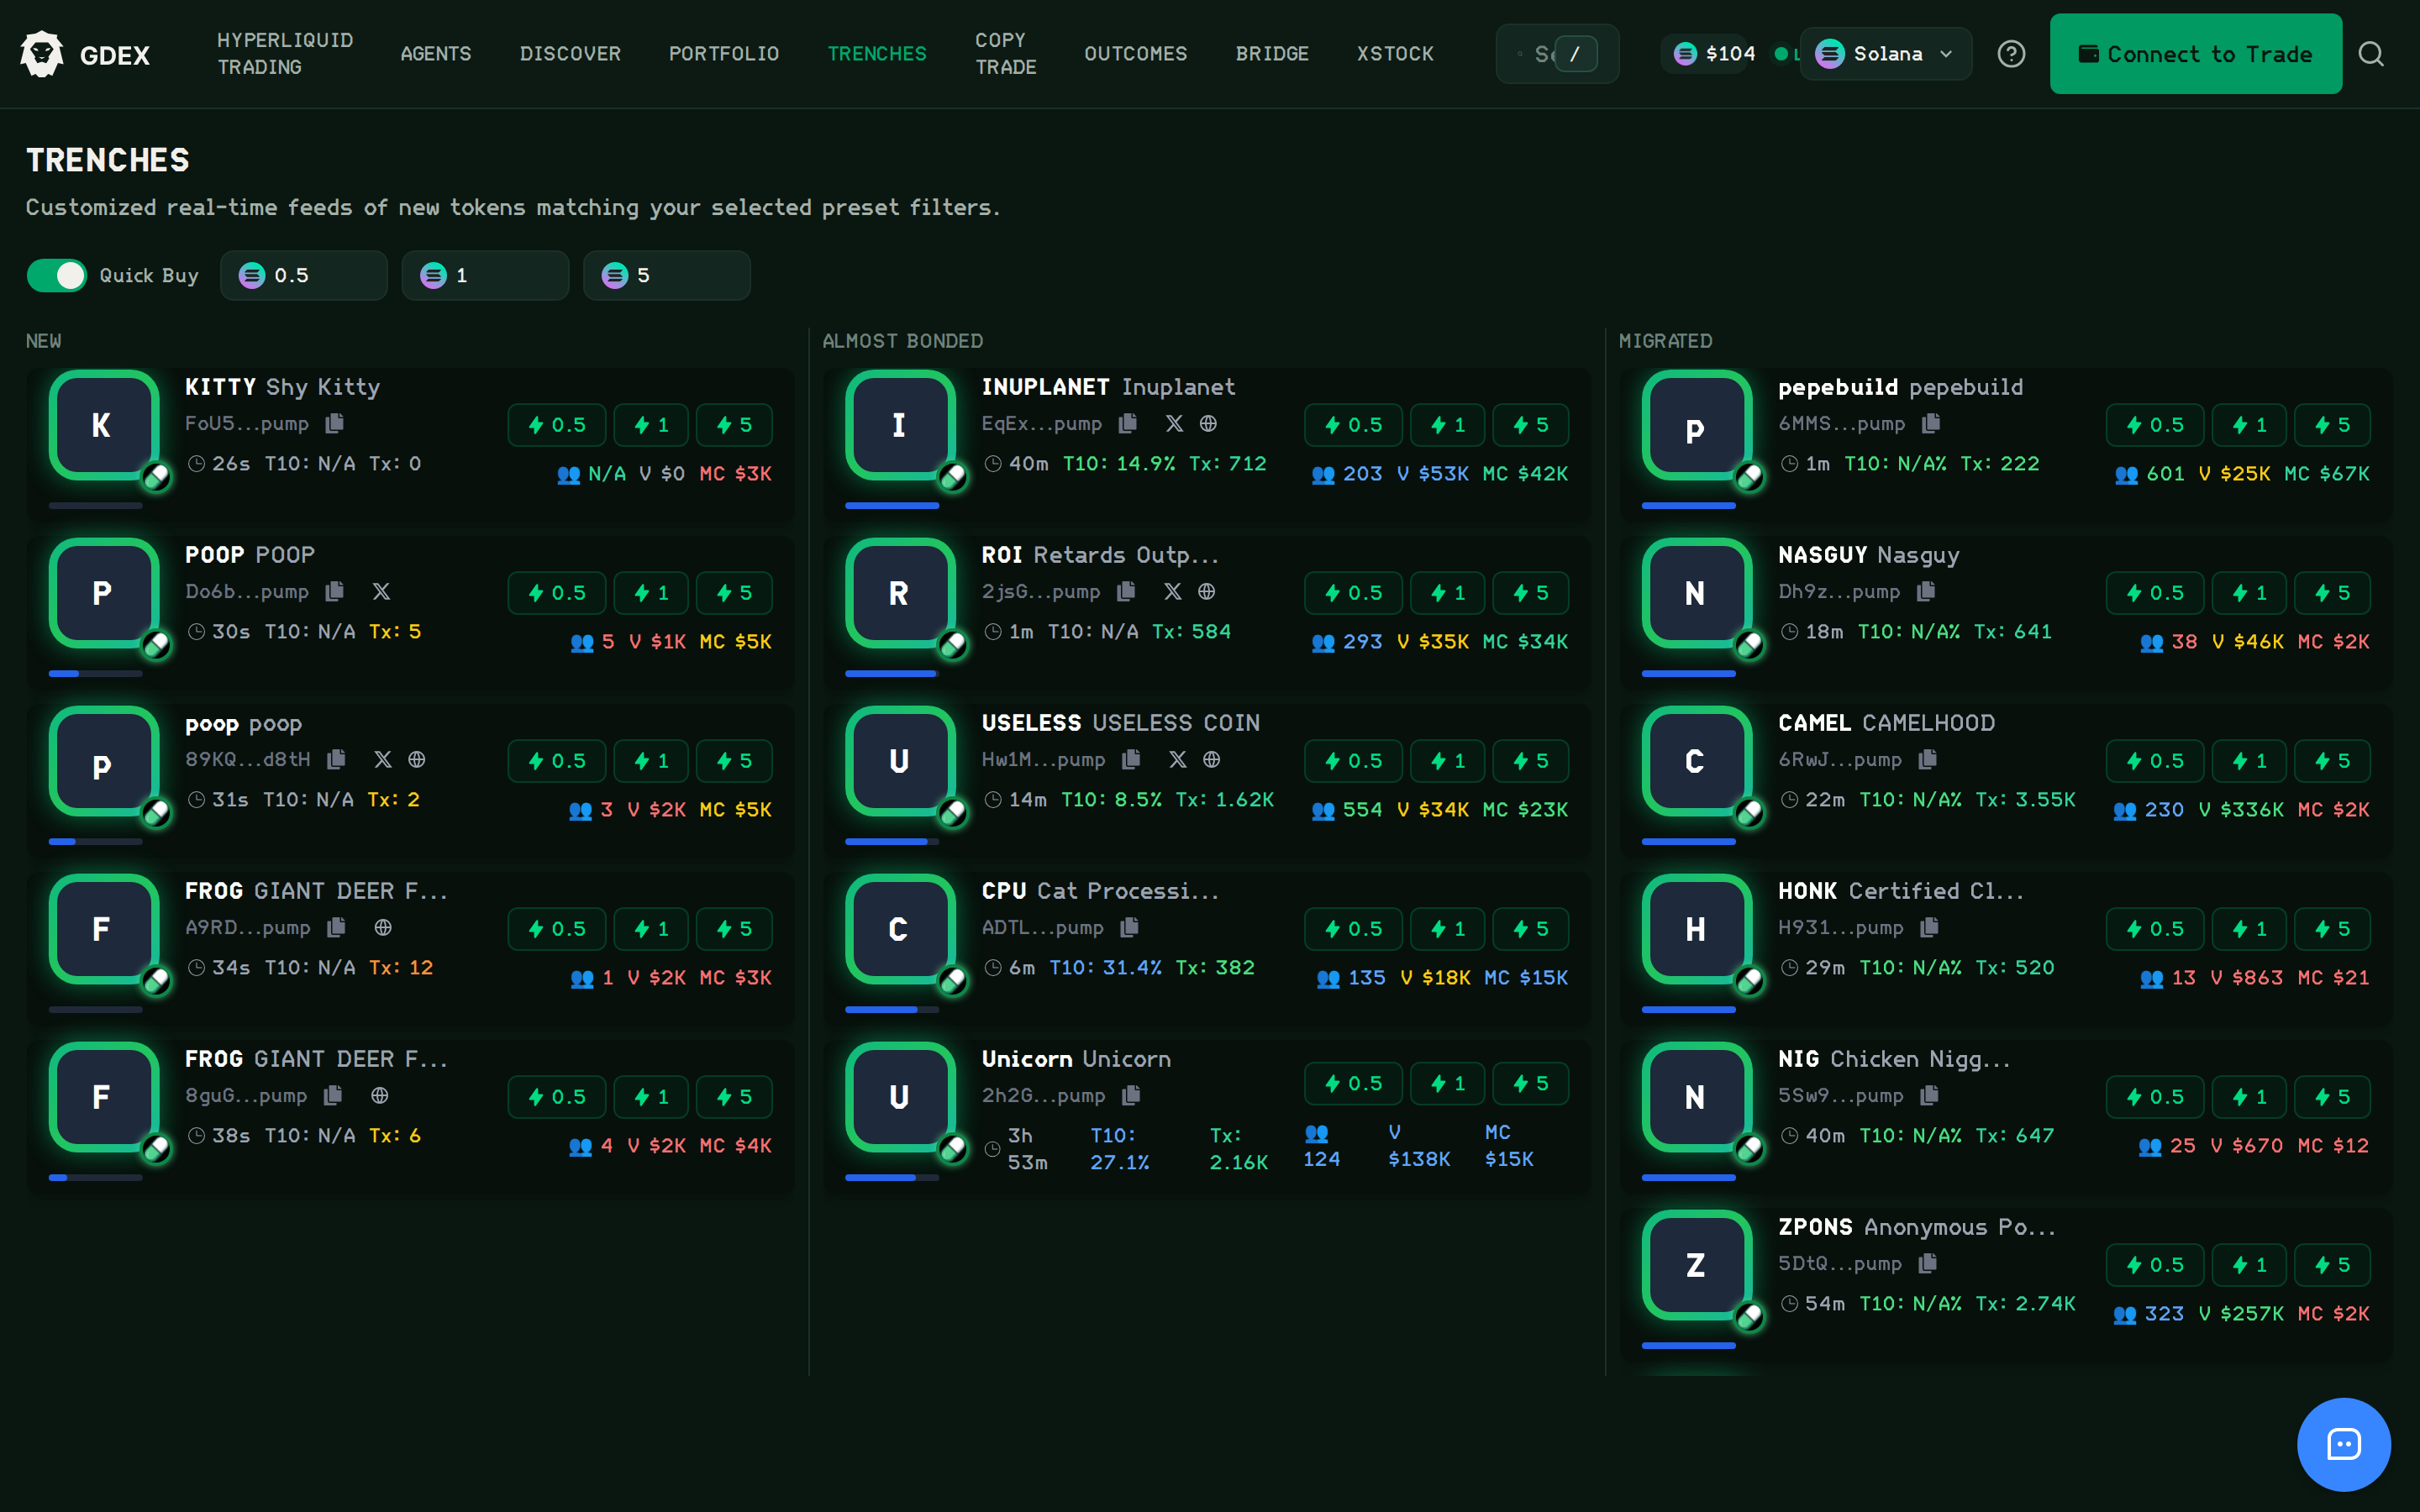
Task: Click the GDEX lion logo
Action: [42, 54]
